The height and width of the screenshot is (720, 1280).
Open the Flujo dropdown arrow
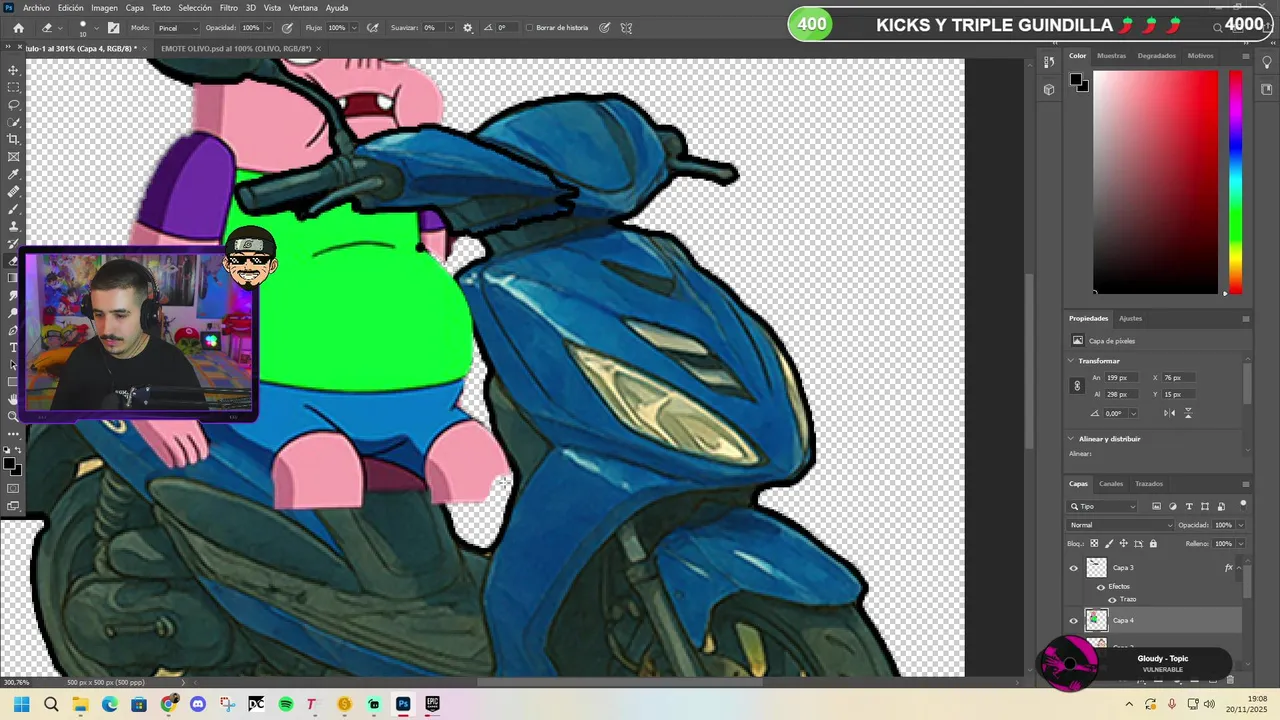click(x=354, y=28)
